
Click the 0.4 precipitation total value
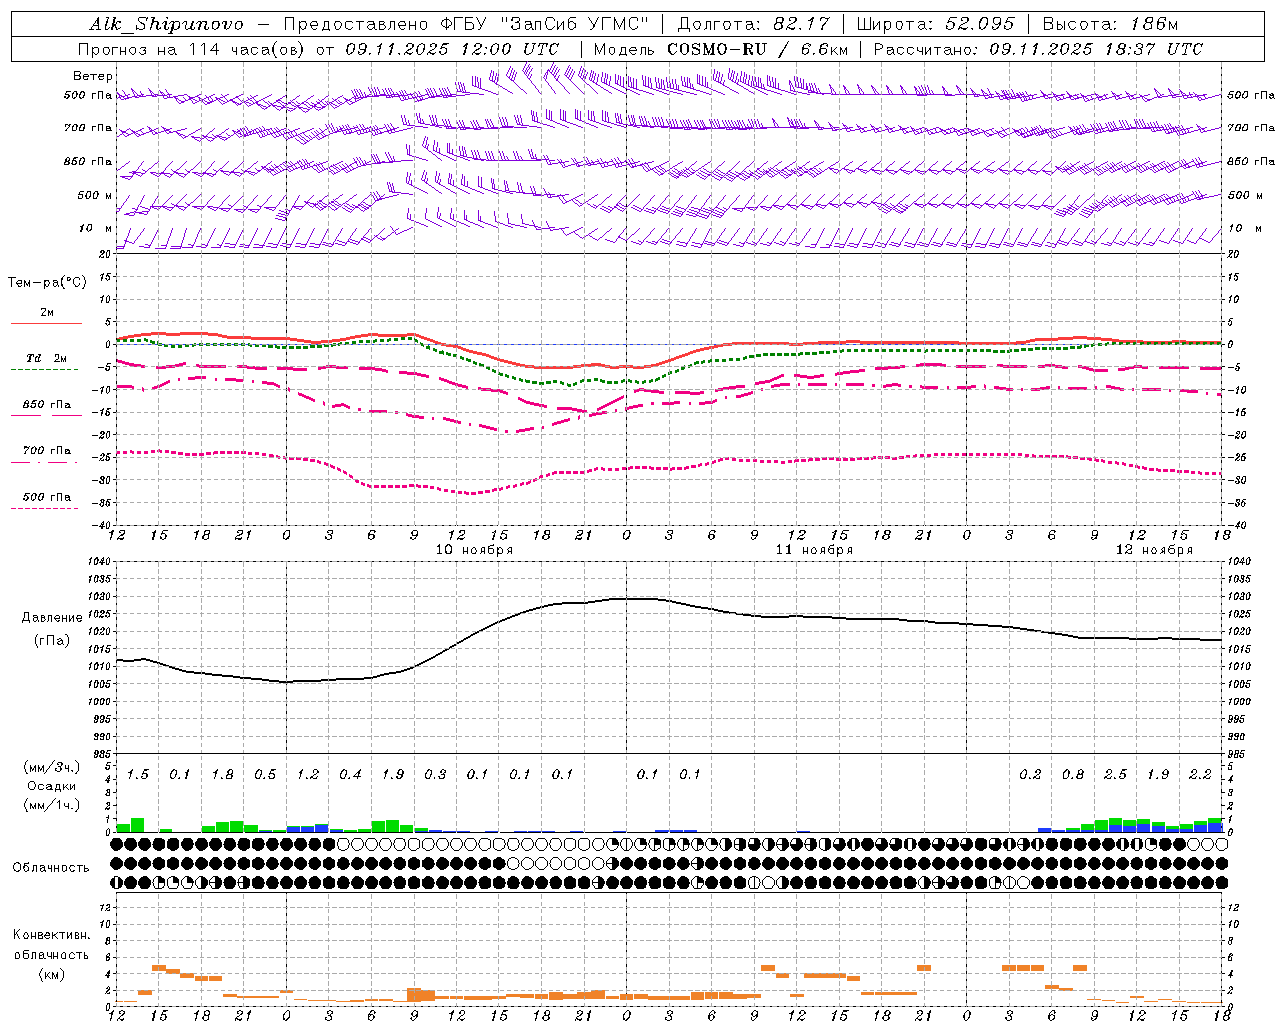350,774
